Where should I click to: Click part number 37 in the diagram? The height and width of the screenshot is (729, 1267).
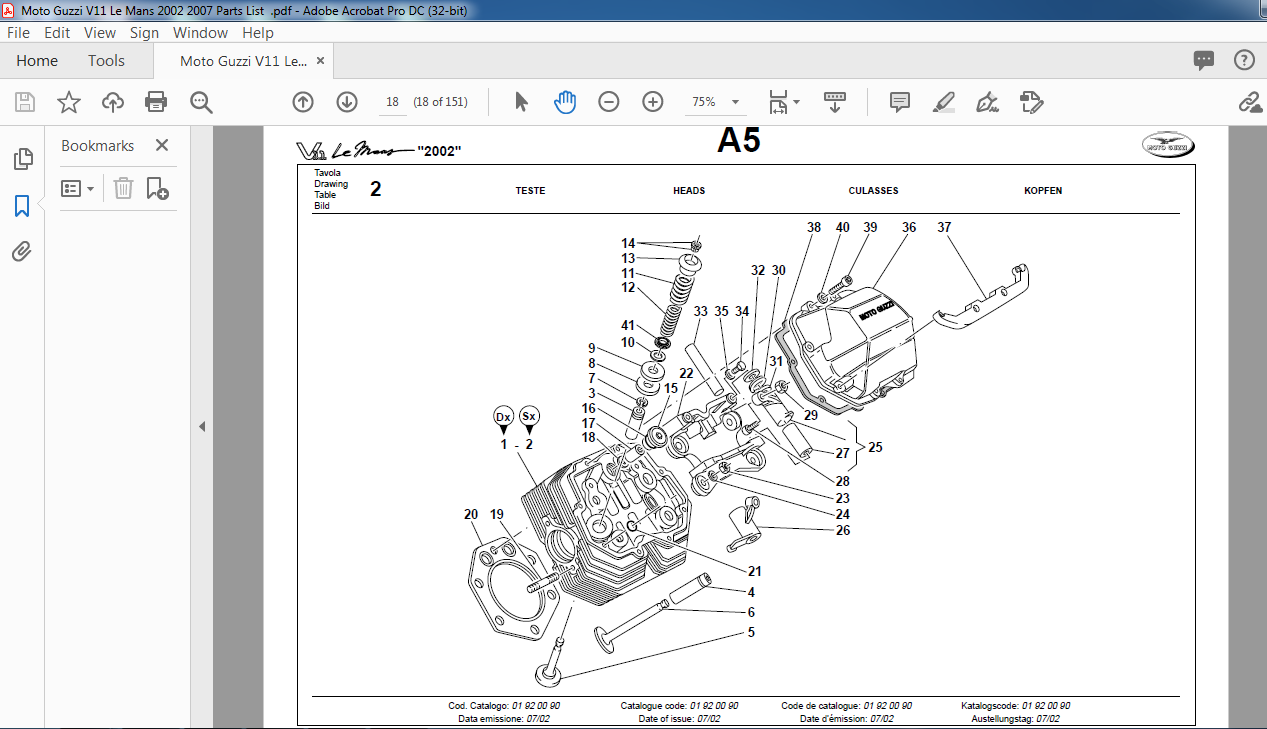(x=944, y=227)
